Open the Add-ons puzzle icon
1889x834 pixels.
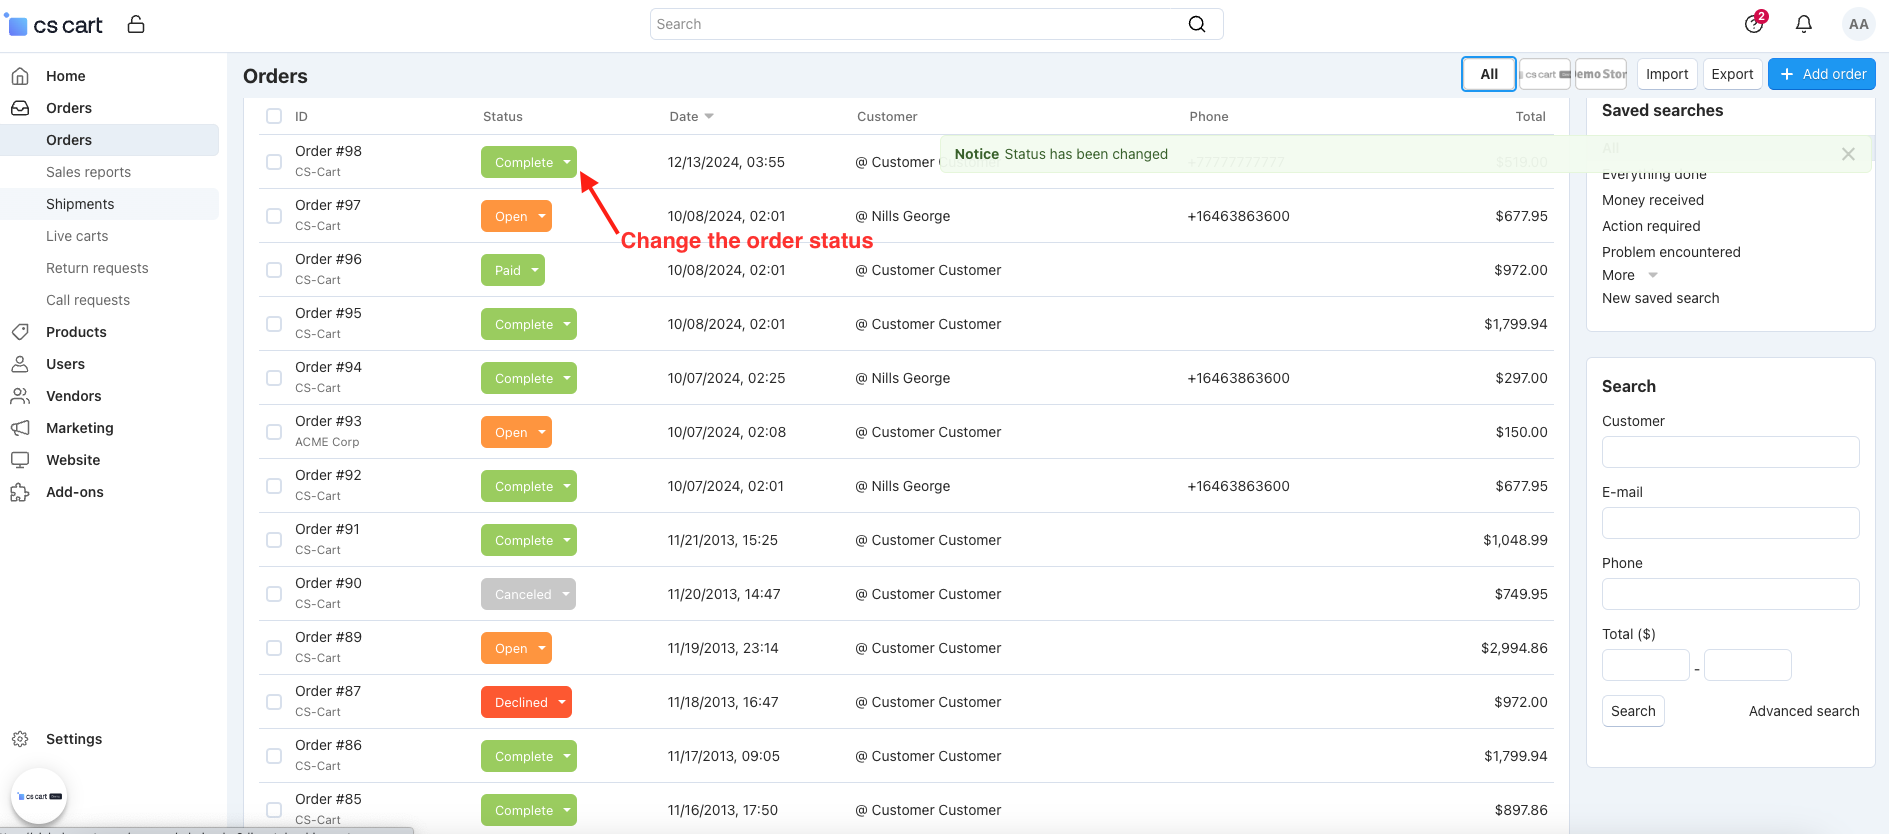(20, 492)
